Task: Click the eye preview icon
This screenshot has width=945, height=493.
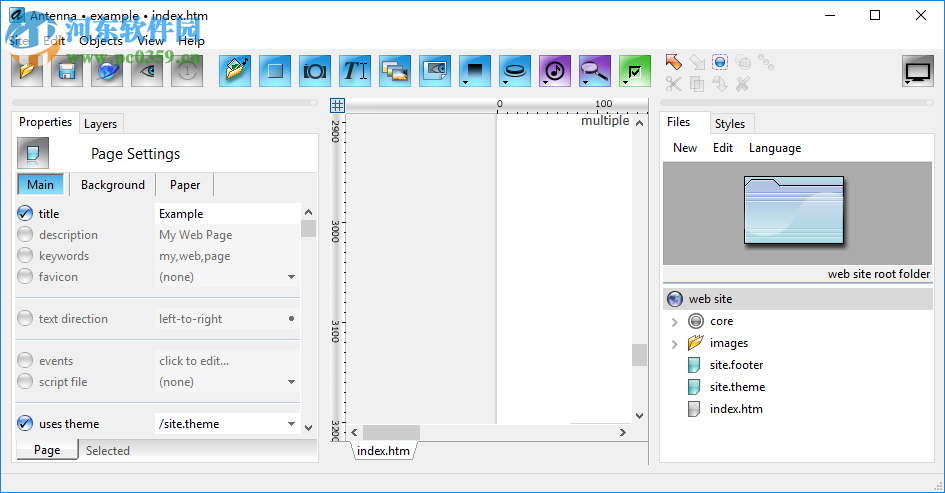Action: coord(147,71)
